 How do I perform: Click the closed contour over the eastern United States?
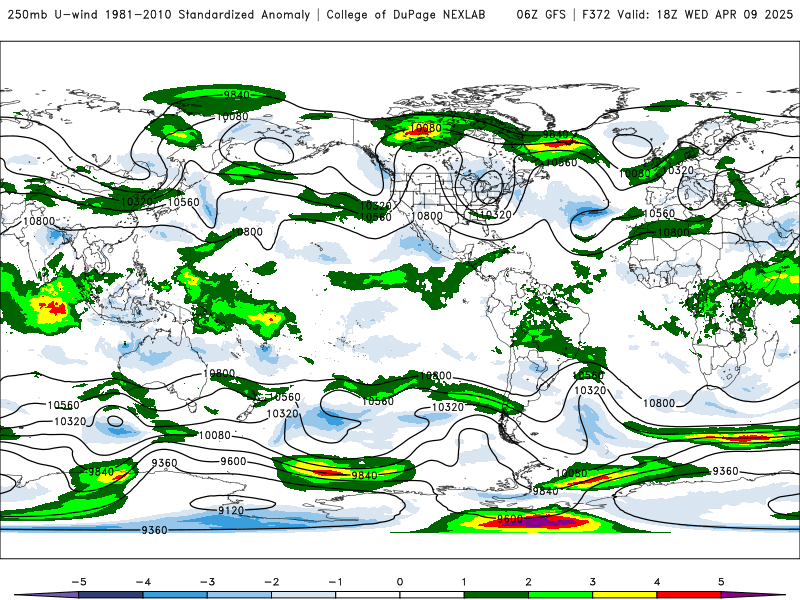click(489, 187)
